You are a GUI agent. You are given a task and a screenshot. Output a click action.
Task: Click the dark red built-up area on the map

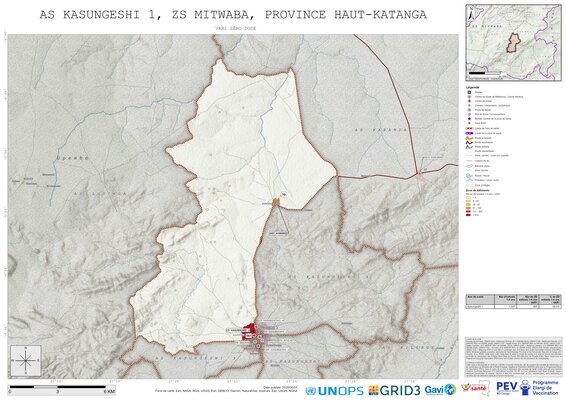248,331
